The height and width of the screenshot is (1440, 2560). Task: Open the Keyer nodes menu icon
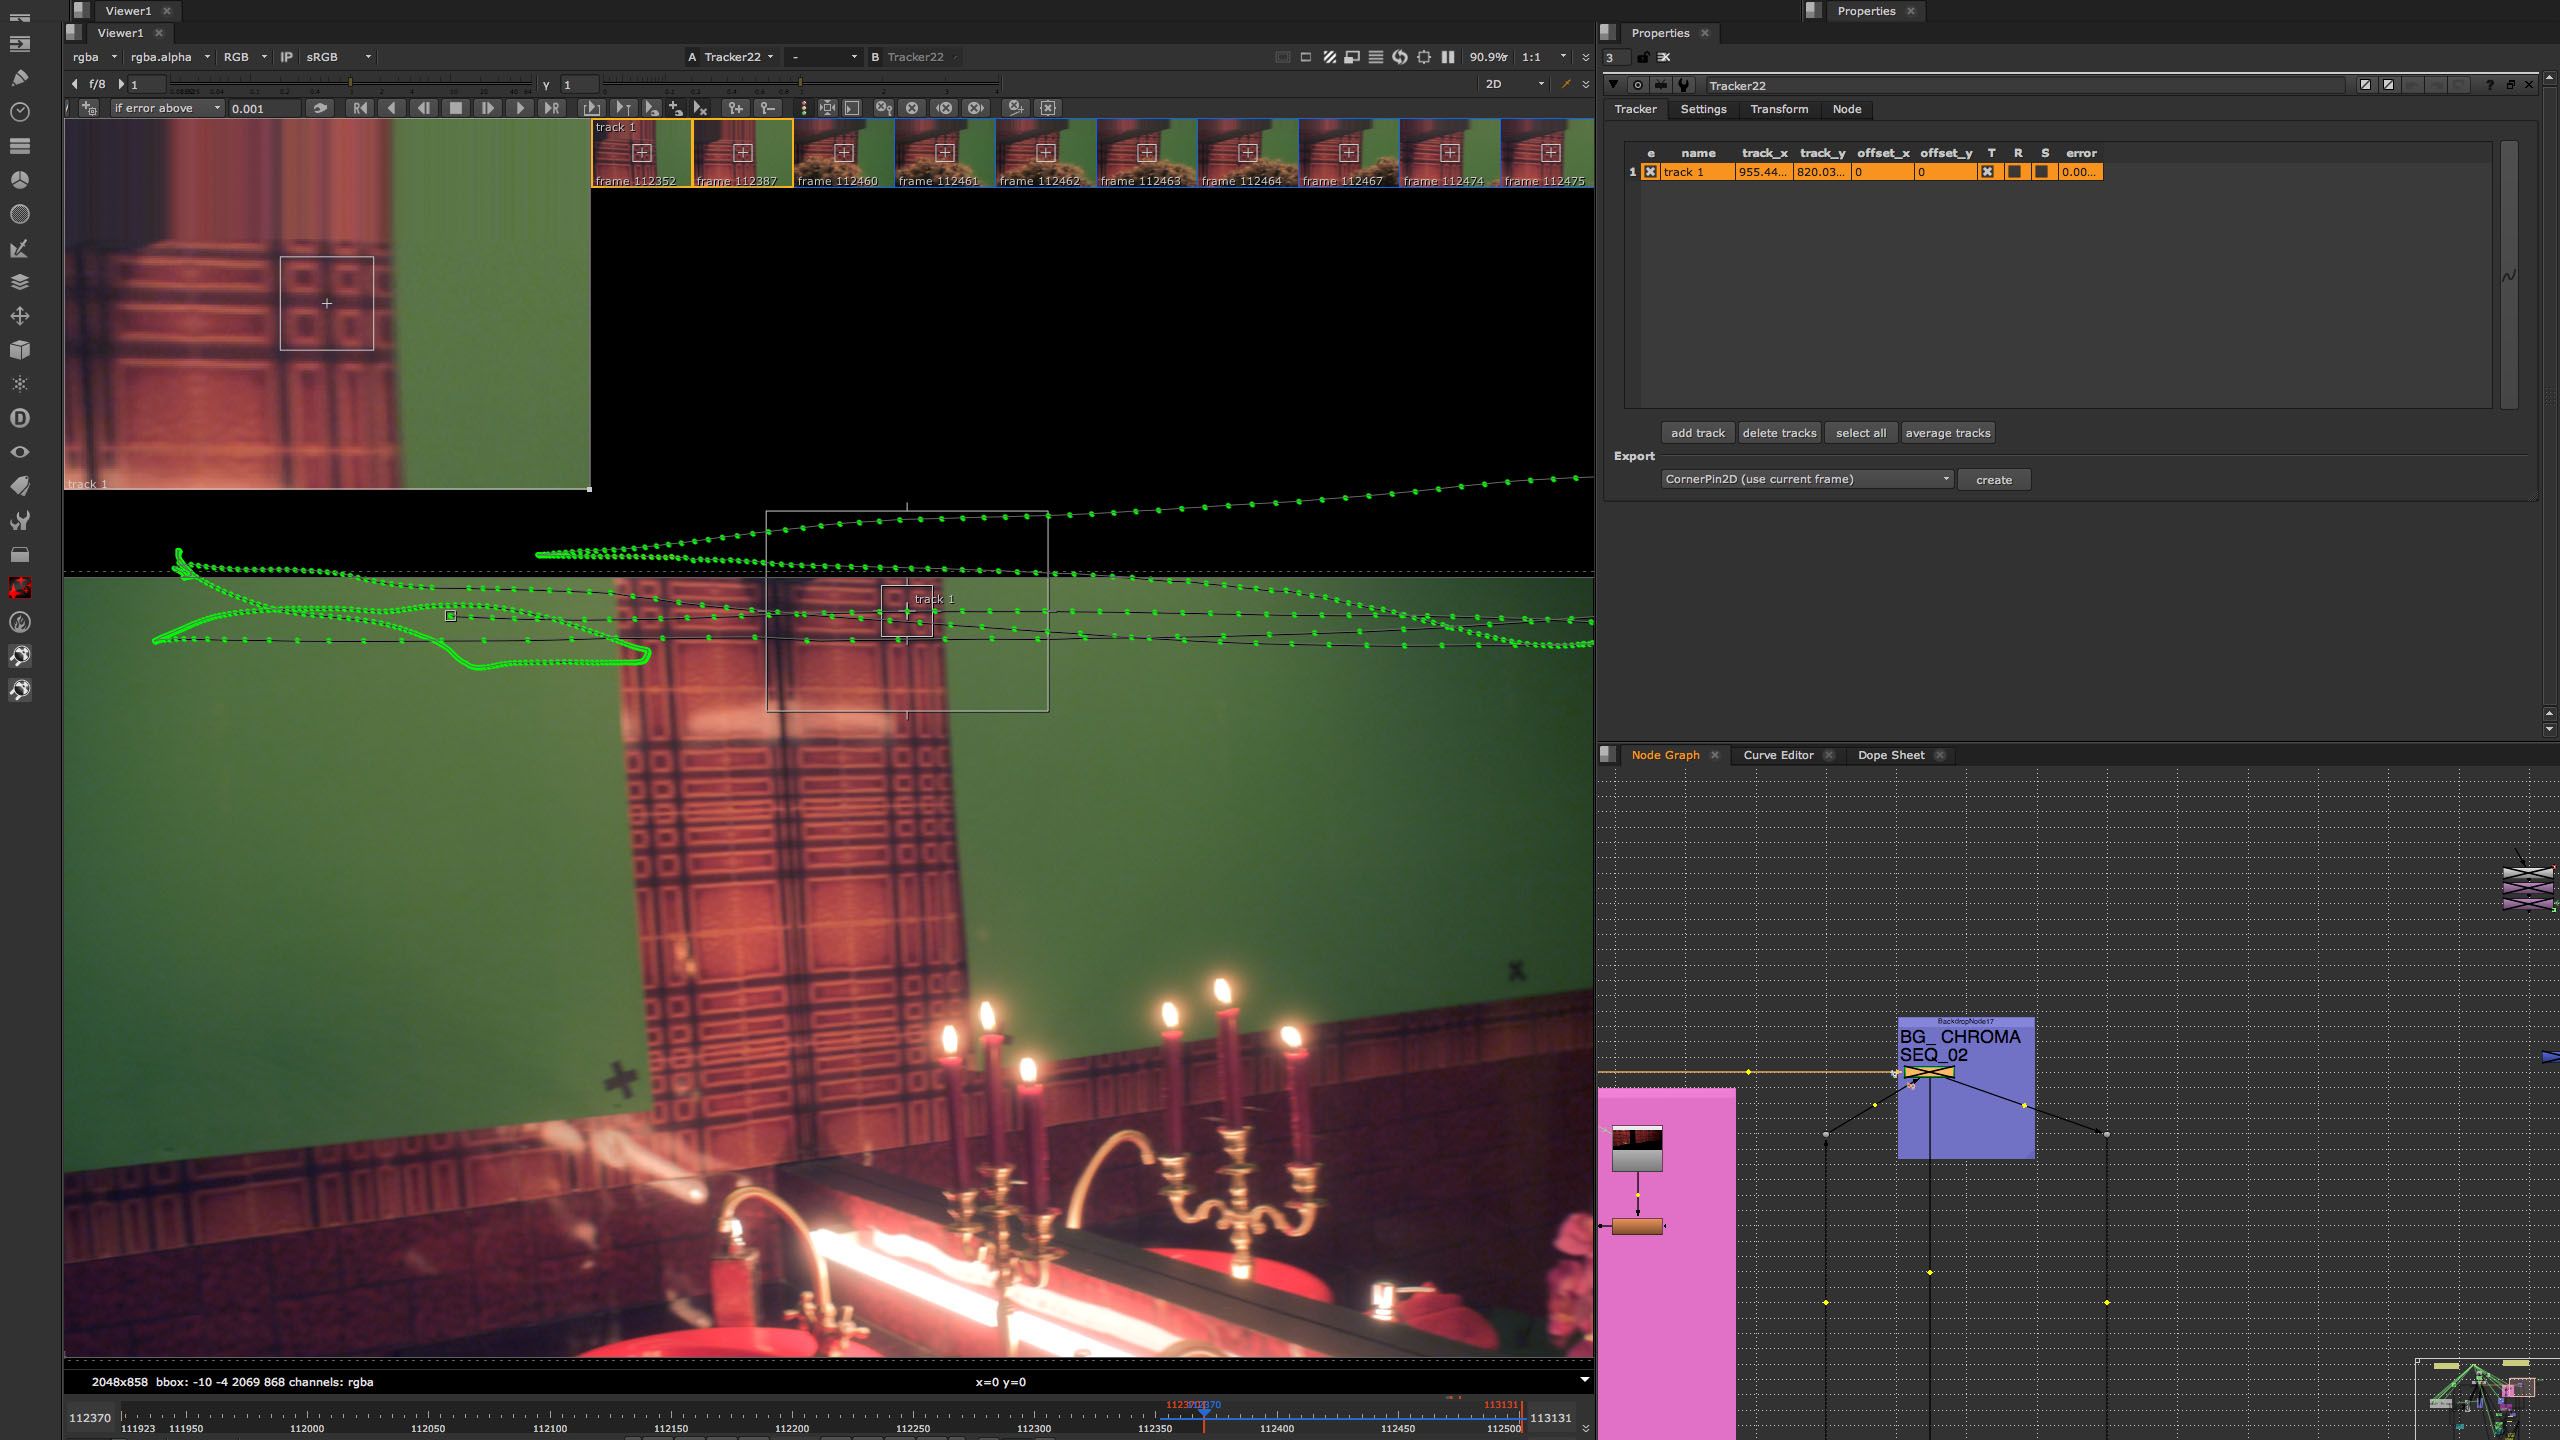click(x=19, y=248)
